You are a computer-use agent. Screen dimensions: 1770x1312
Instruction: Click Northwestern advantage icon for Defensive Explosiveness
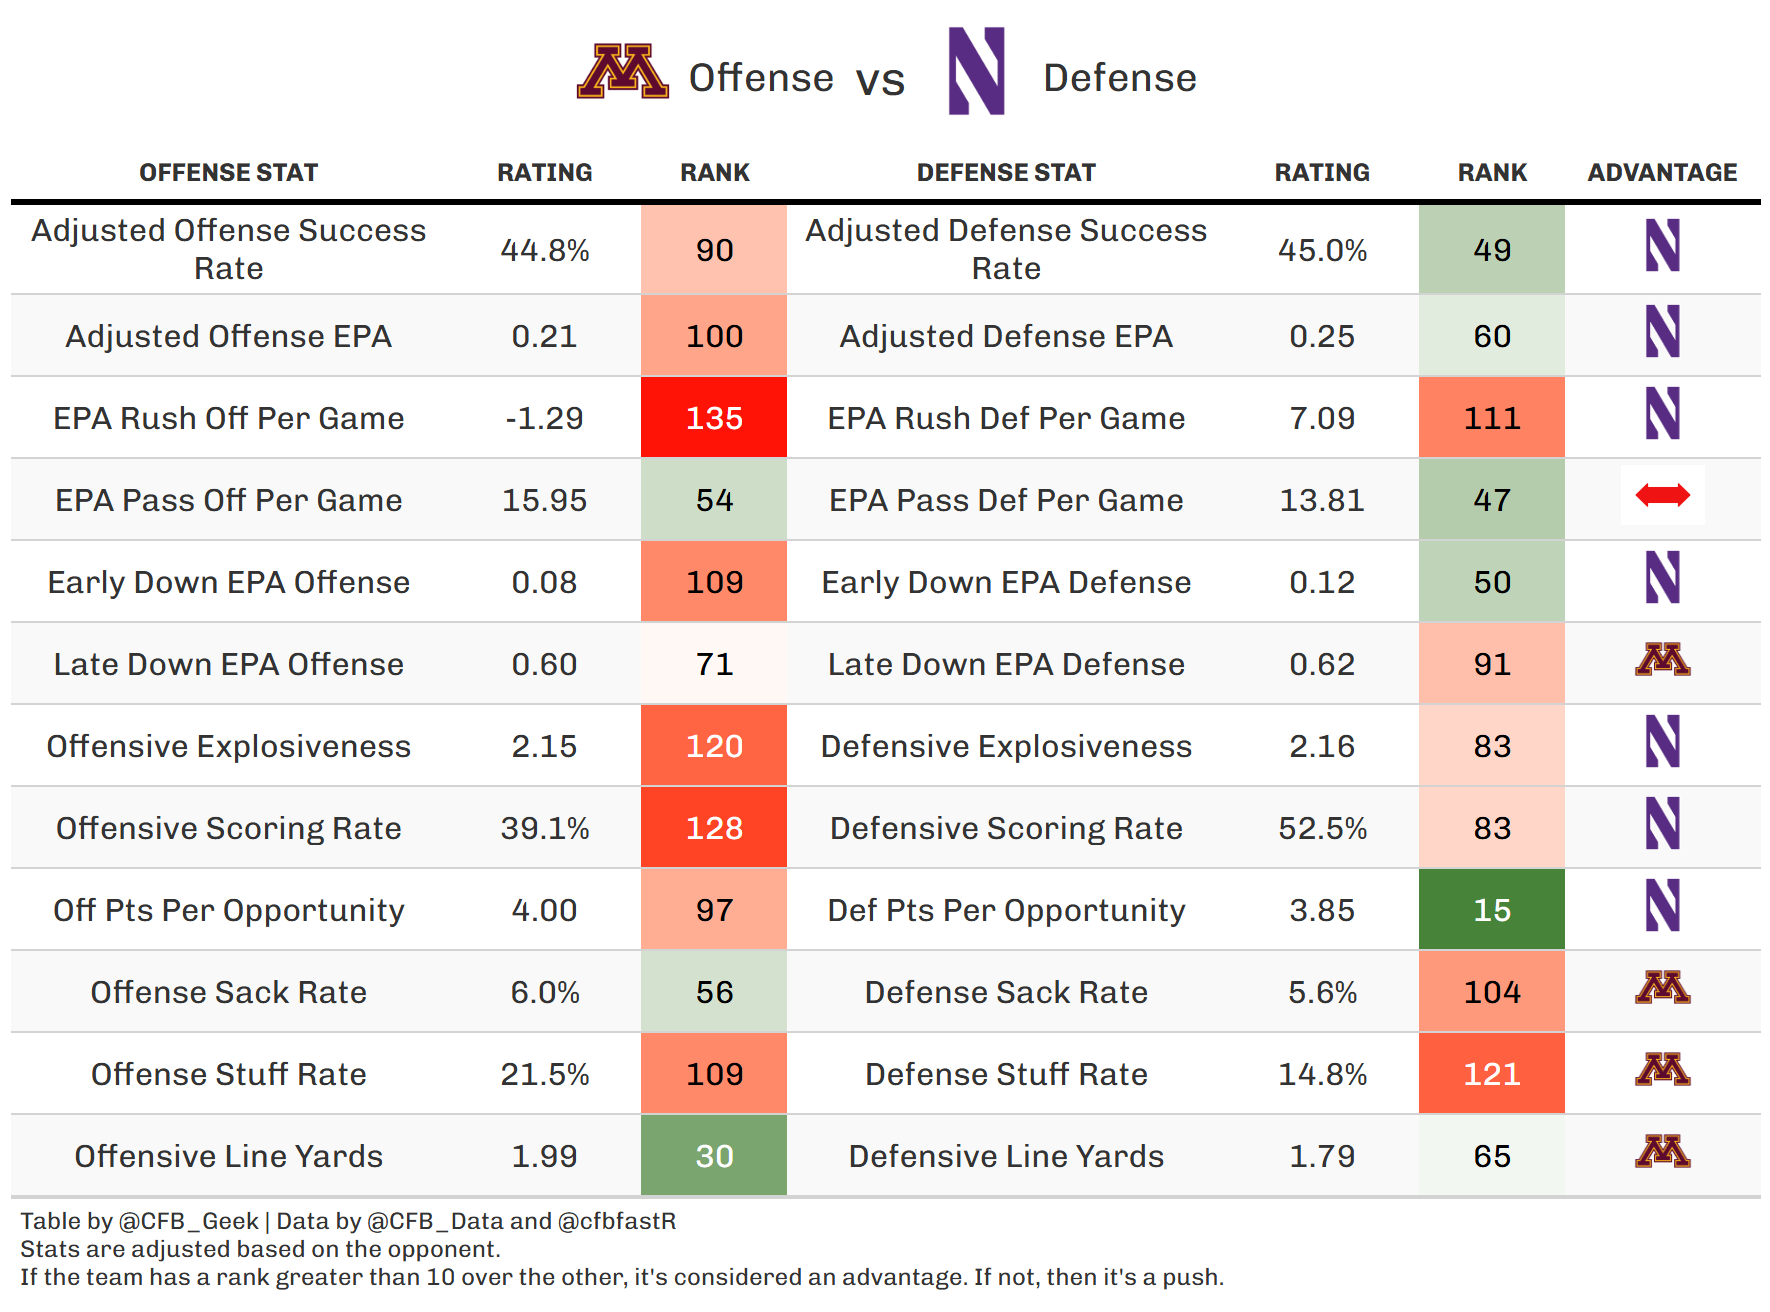tap(1662, 742)
